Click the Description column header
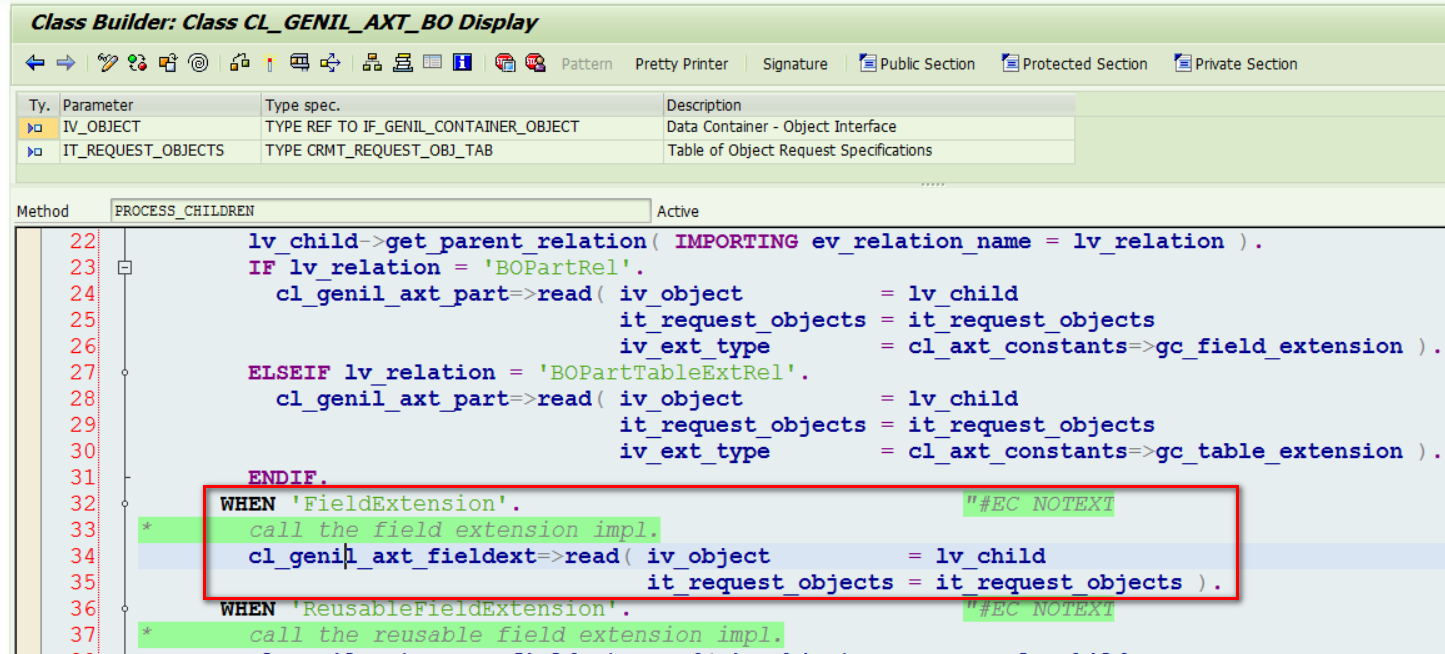Screen dimensions: 1445x654 pyautogui.click(x=870, y=105)
